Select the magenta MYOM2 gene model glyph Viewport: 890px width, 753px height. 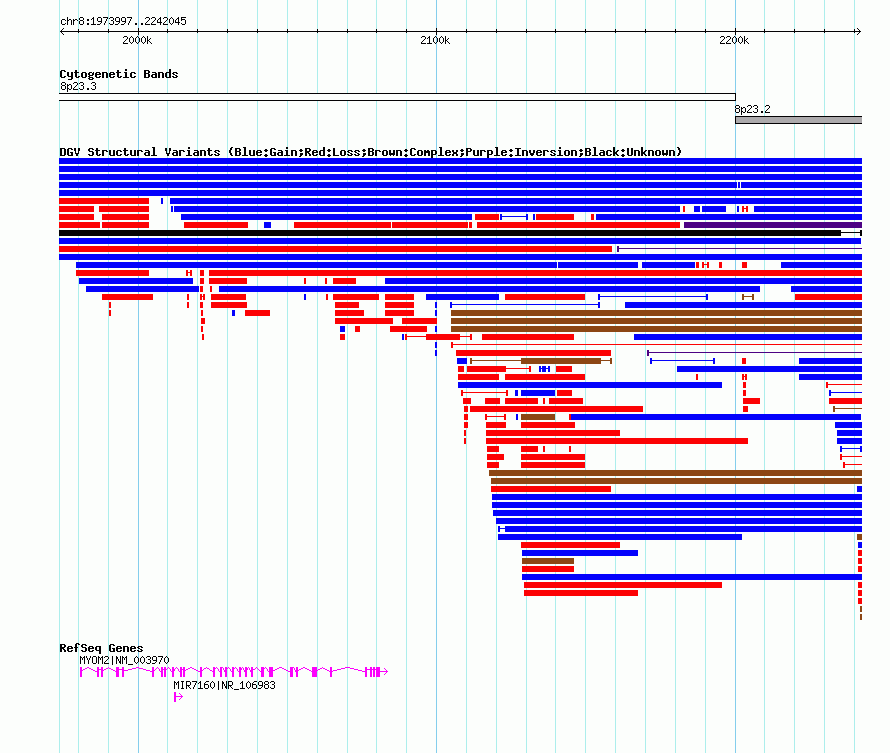pos(234,672)
